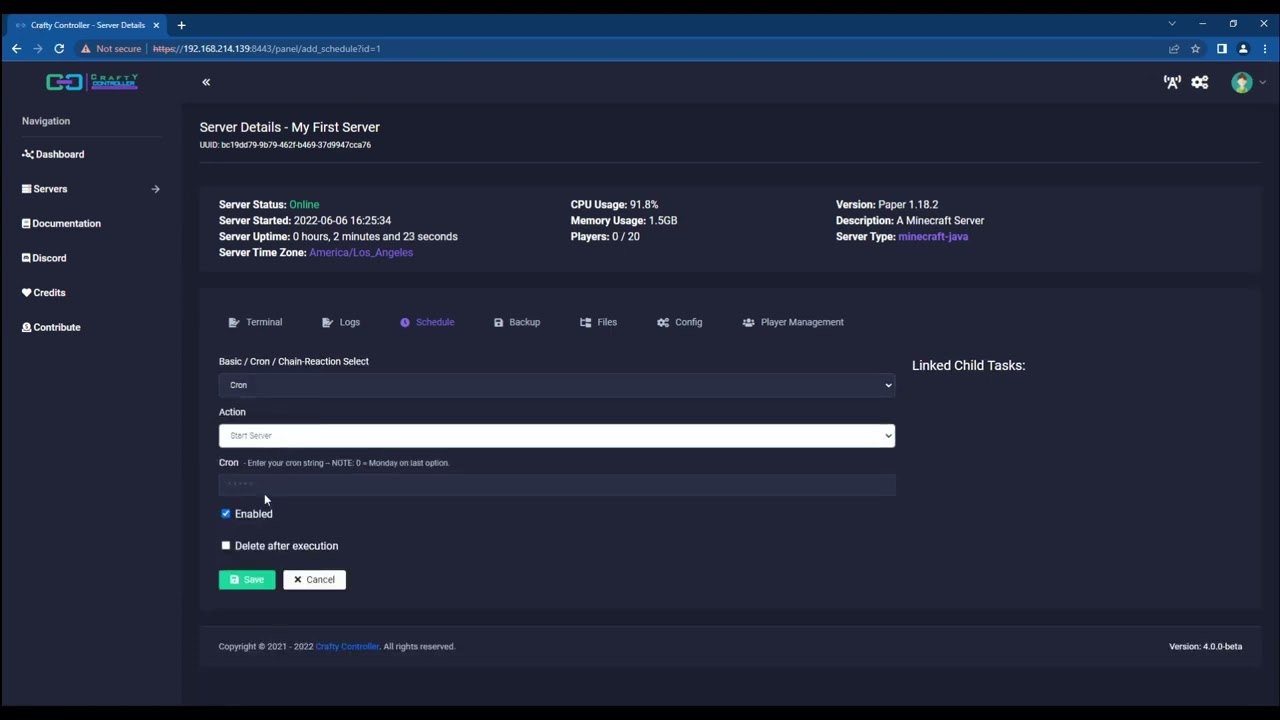Go to Dashboard in the navigation

[53, 154]
